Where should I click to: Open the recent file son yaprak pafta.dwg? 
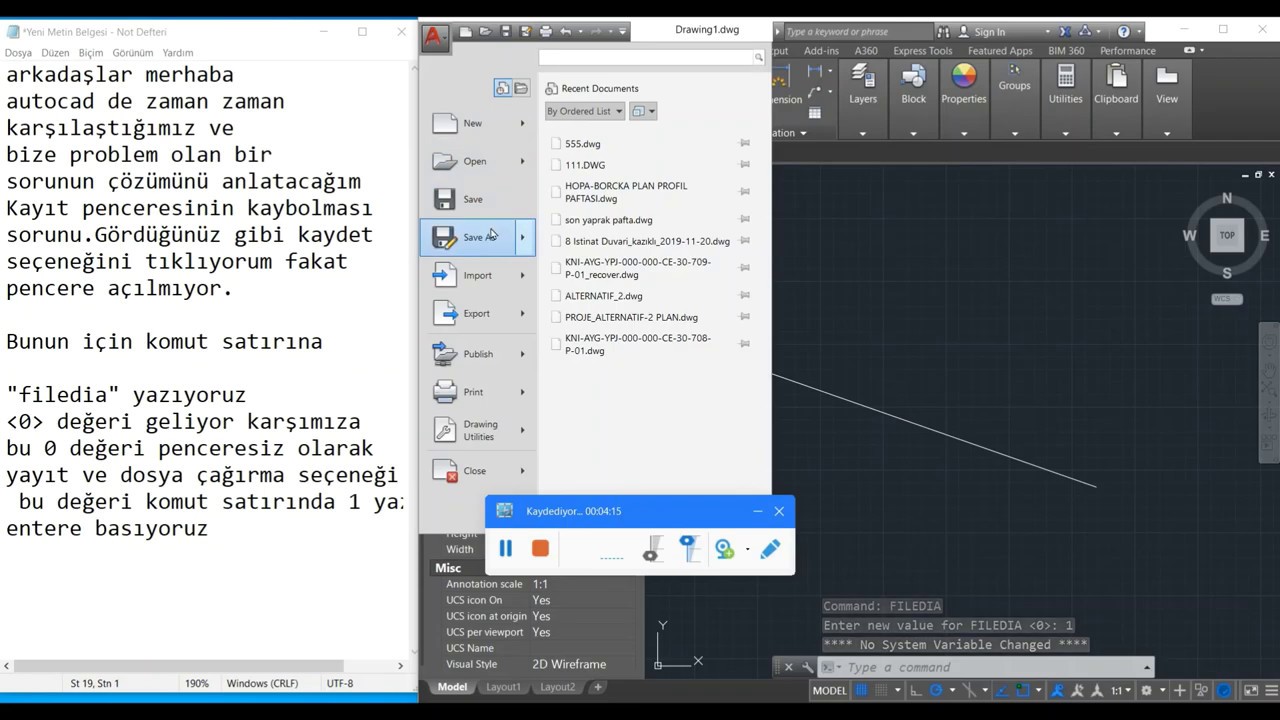click(x=608, y=220)
